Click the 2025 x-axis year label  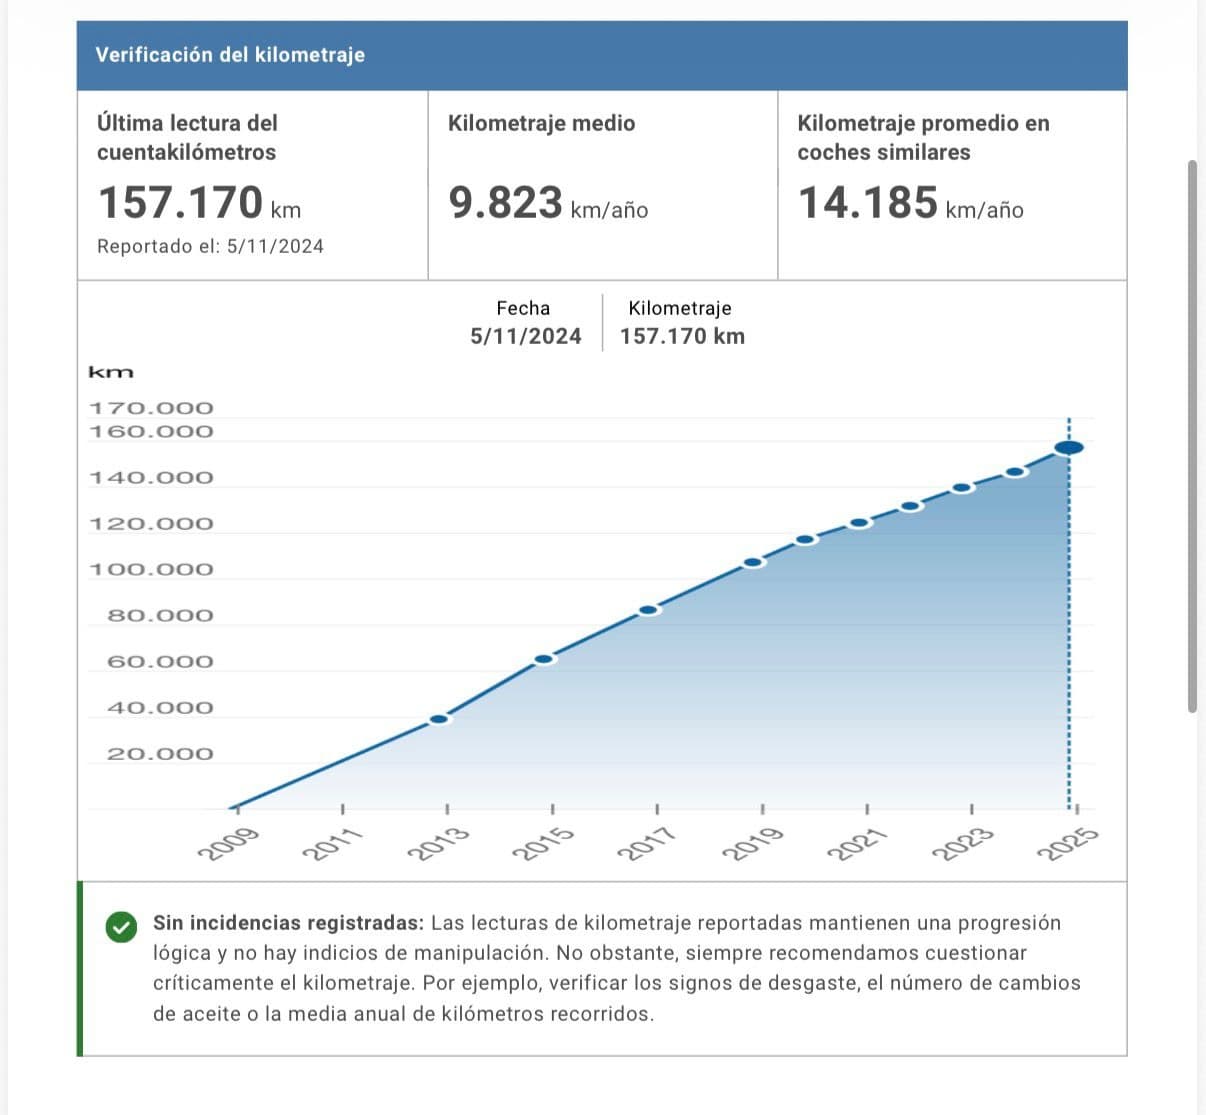1068,845
